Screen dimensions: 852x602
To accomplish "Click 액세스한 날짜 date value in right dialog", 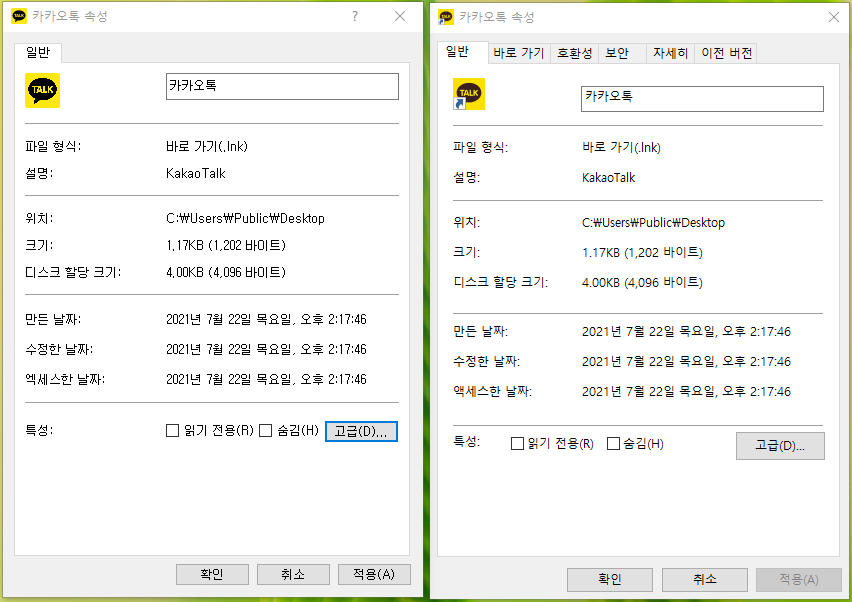I will [686, 392].
